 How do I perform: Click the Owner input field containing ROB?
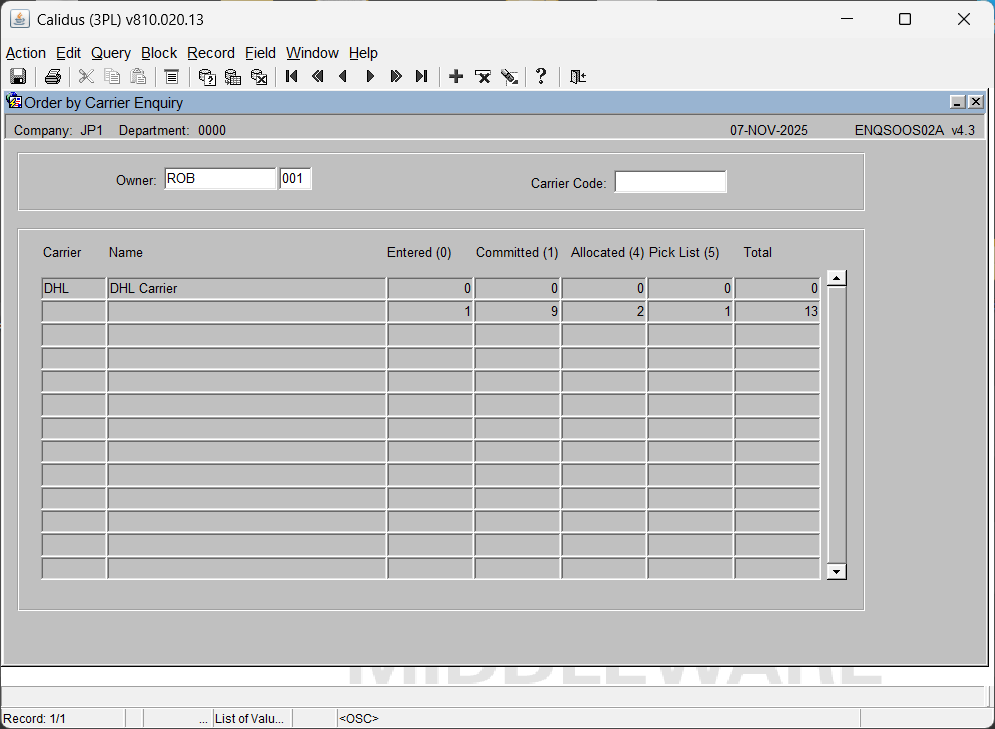220,179
